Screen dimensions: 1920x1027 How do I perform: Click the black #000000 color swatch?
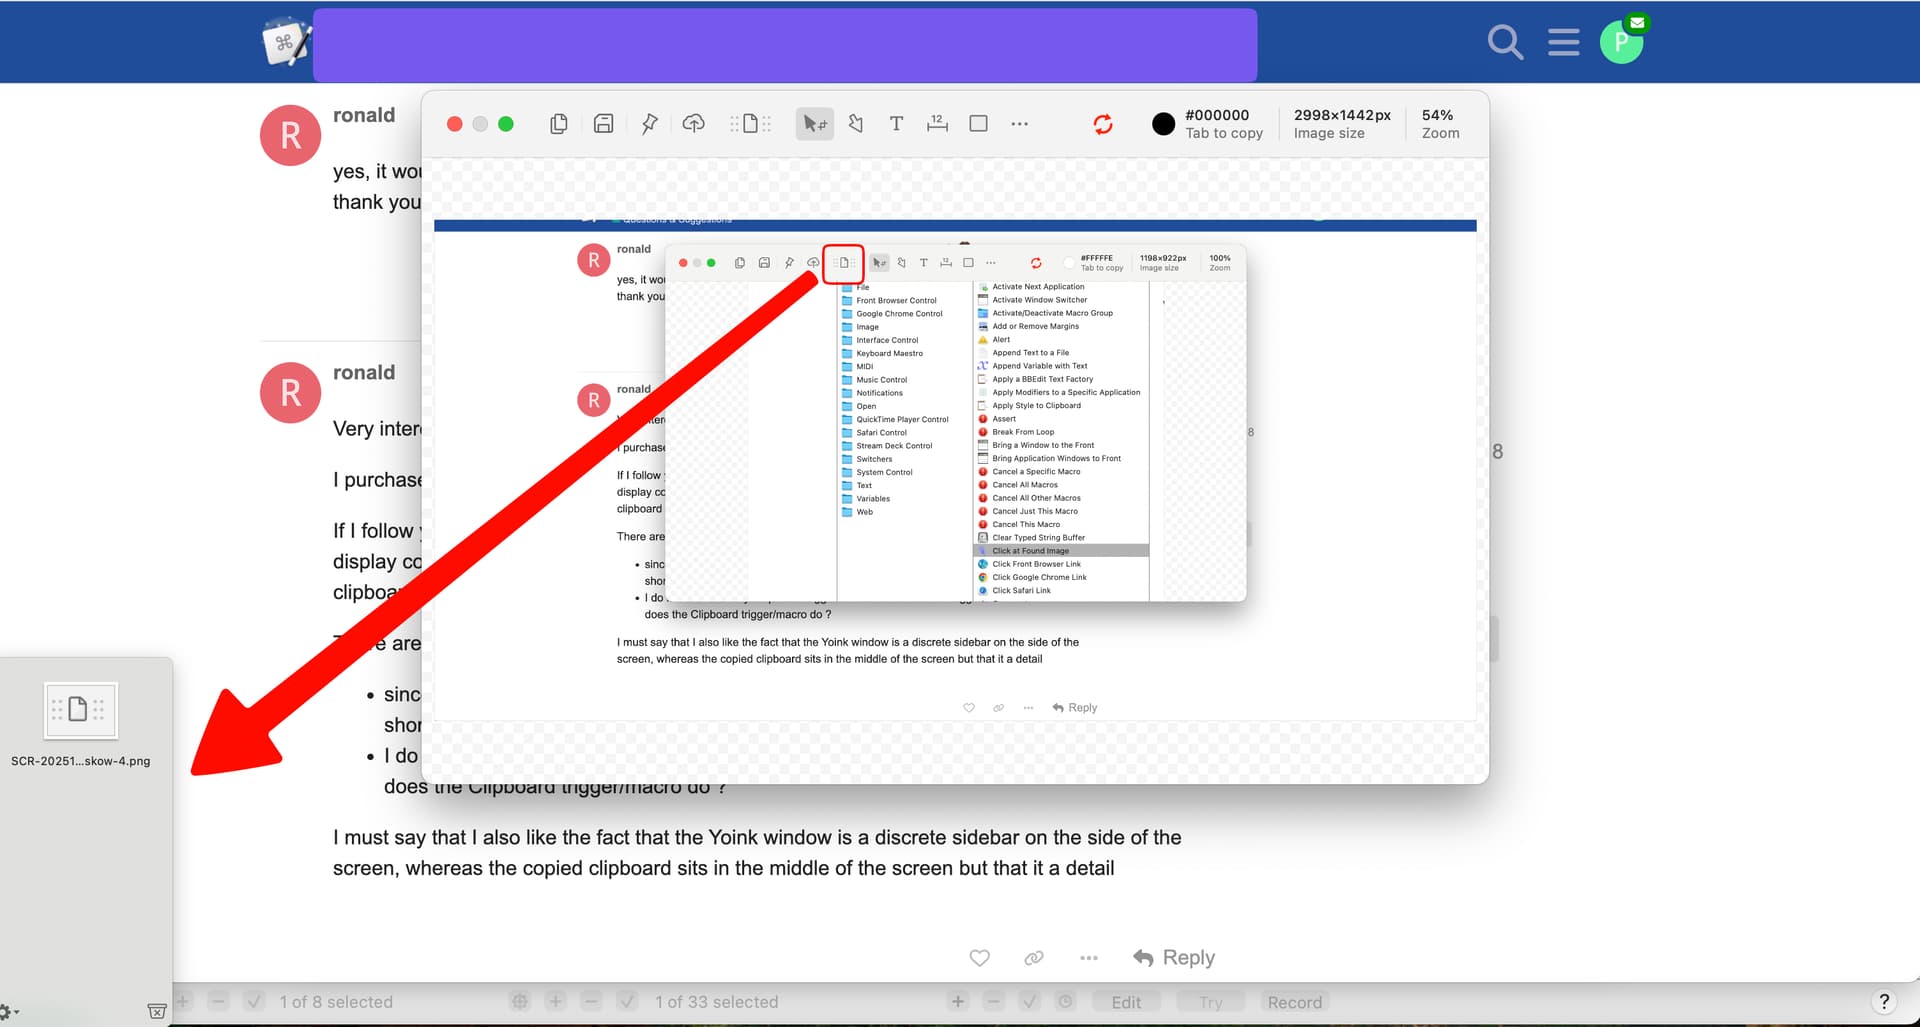click(x=1163, y=124)
